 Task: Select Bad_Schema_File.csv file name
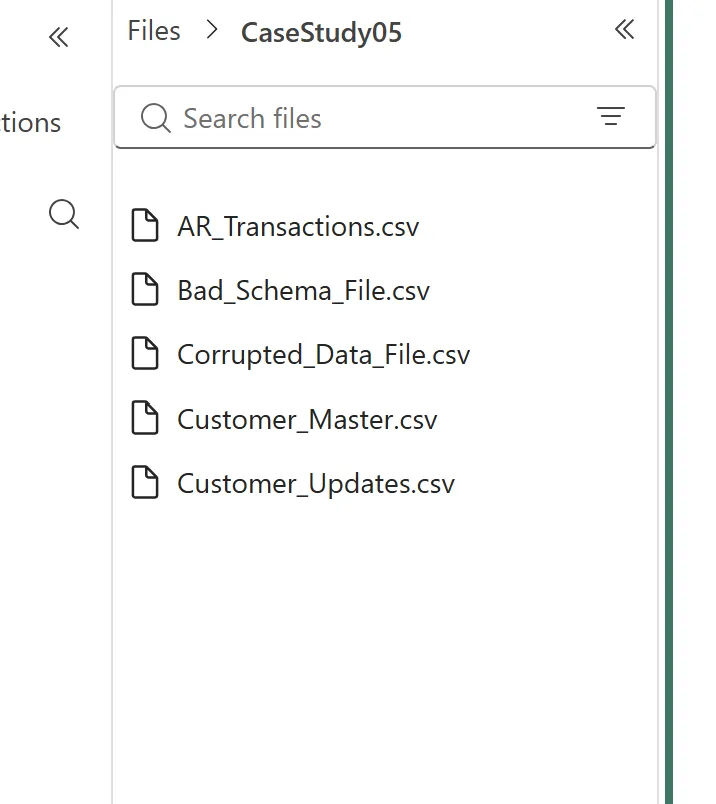[303, 291]
